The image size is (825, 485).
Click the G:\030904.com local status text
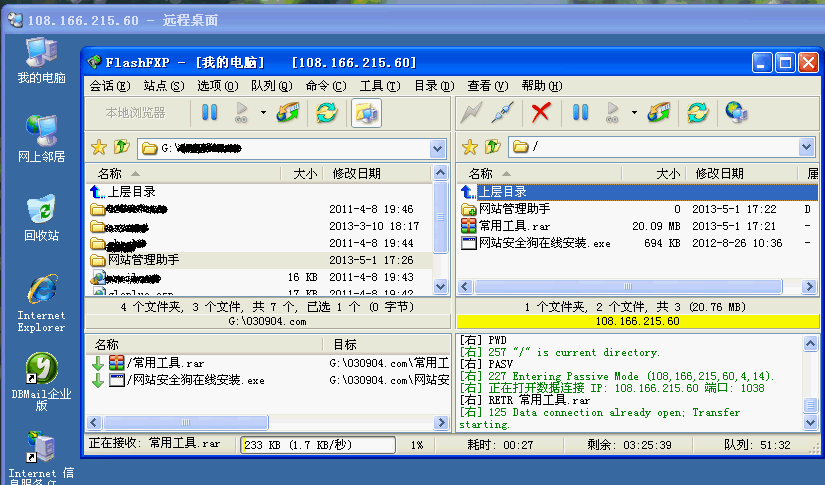click(x=267, y=321)
